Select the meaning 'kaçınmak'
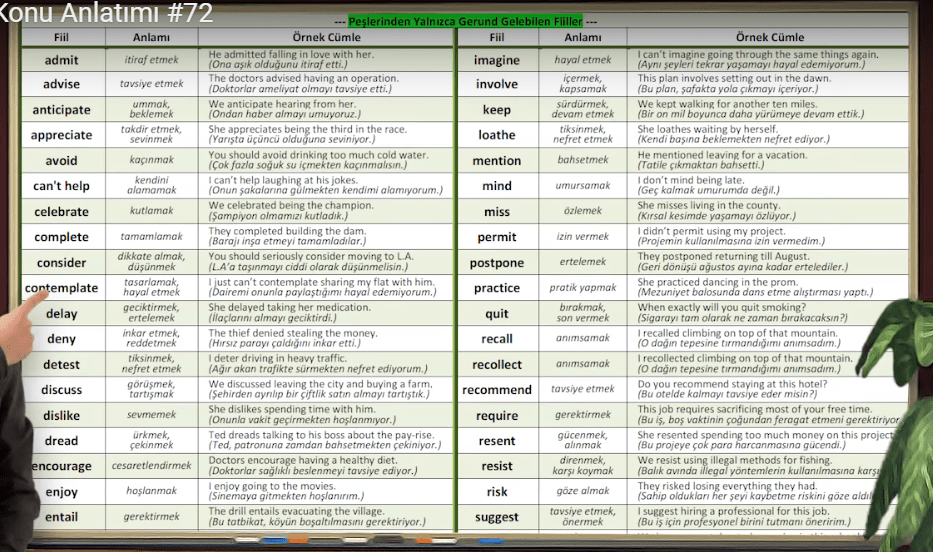The image size is (933, 552). click(151, 159)
